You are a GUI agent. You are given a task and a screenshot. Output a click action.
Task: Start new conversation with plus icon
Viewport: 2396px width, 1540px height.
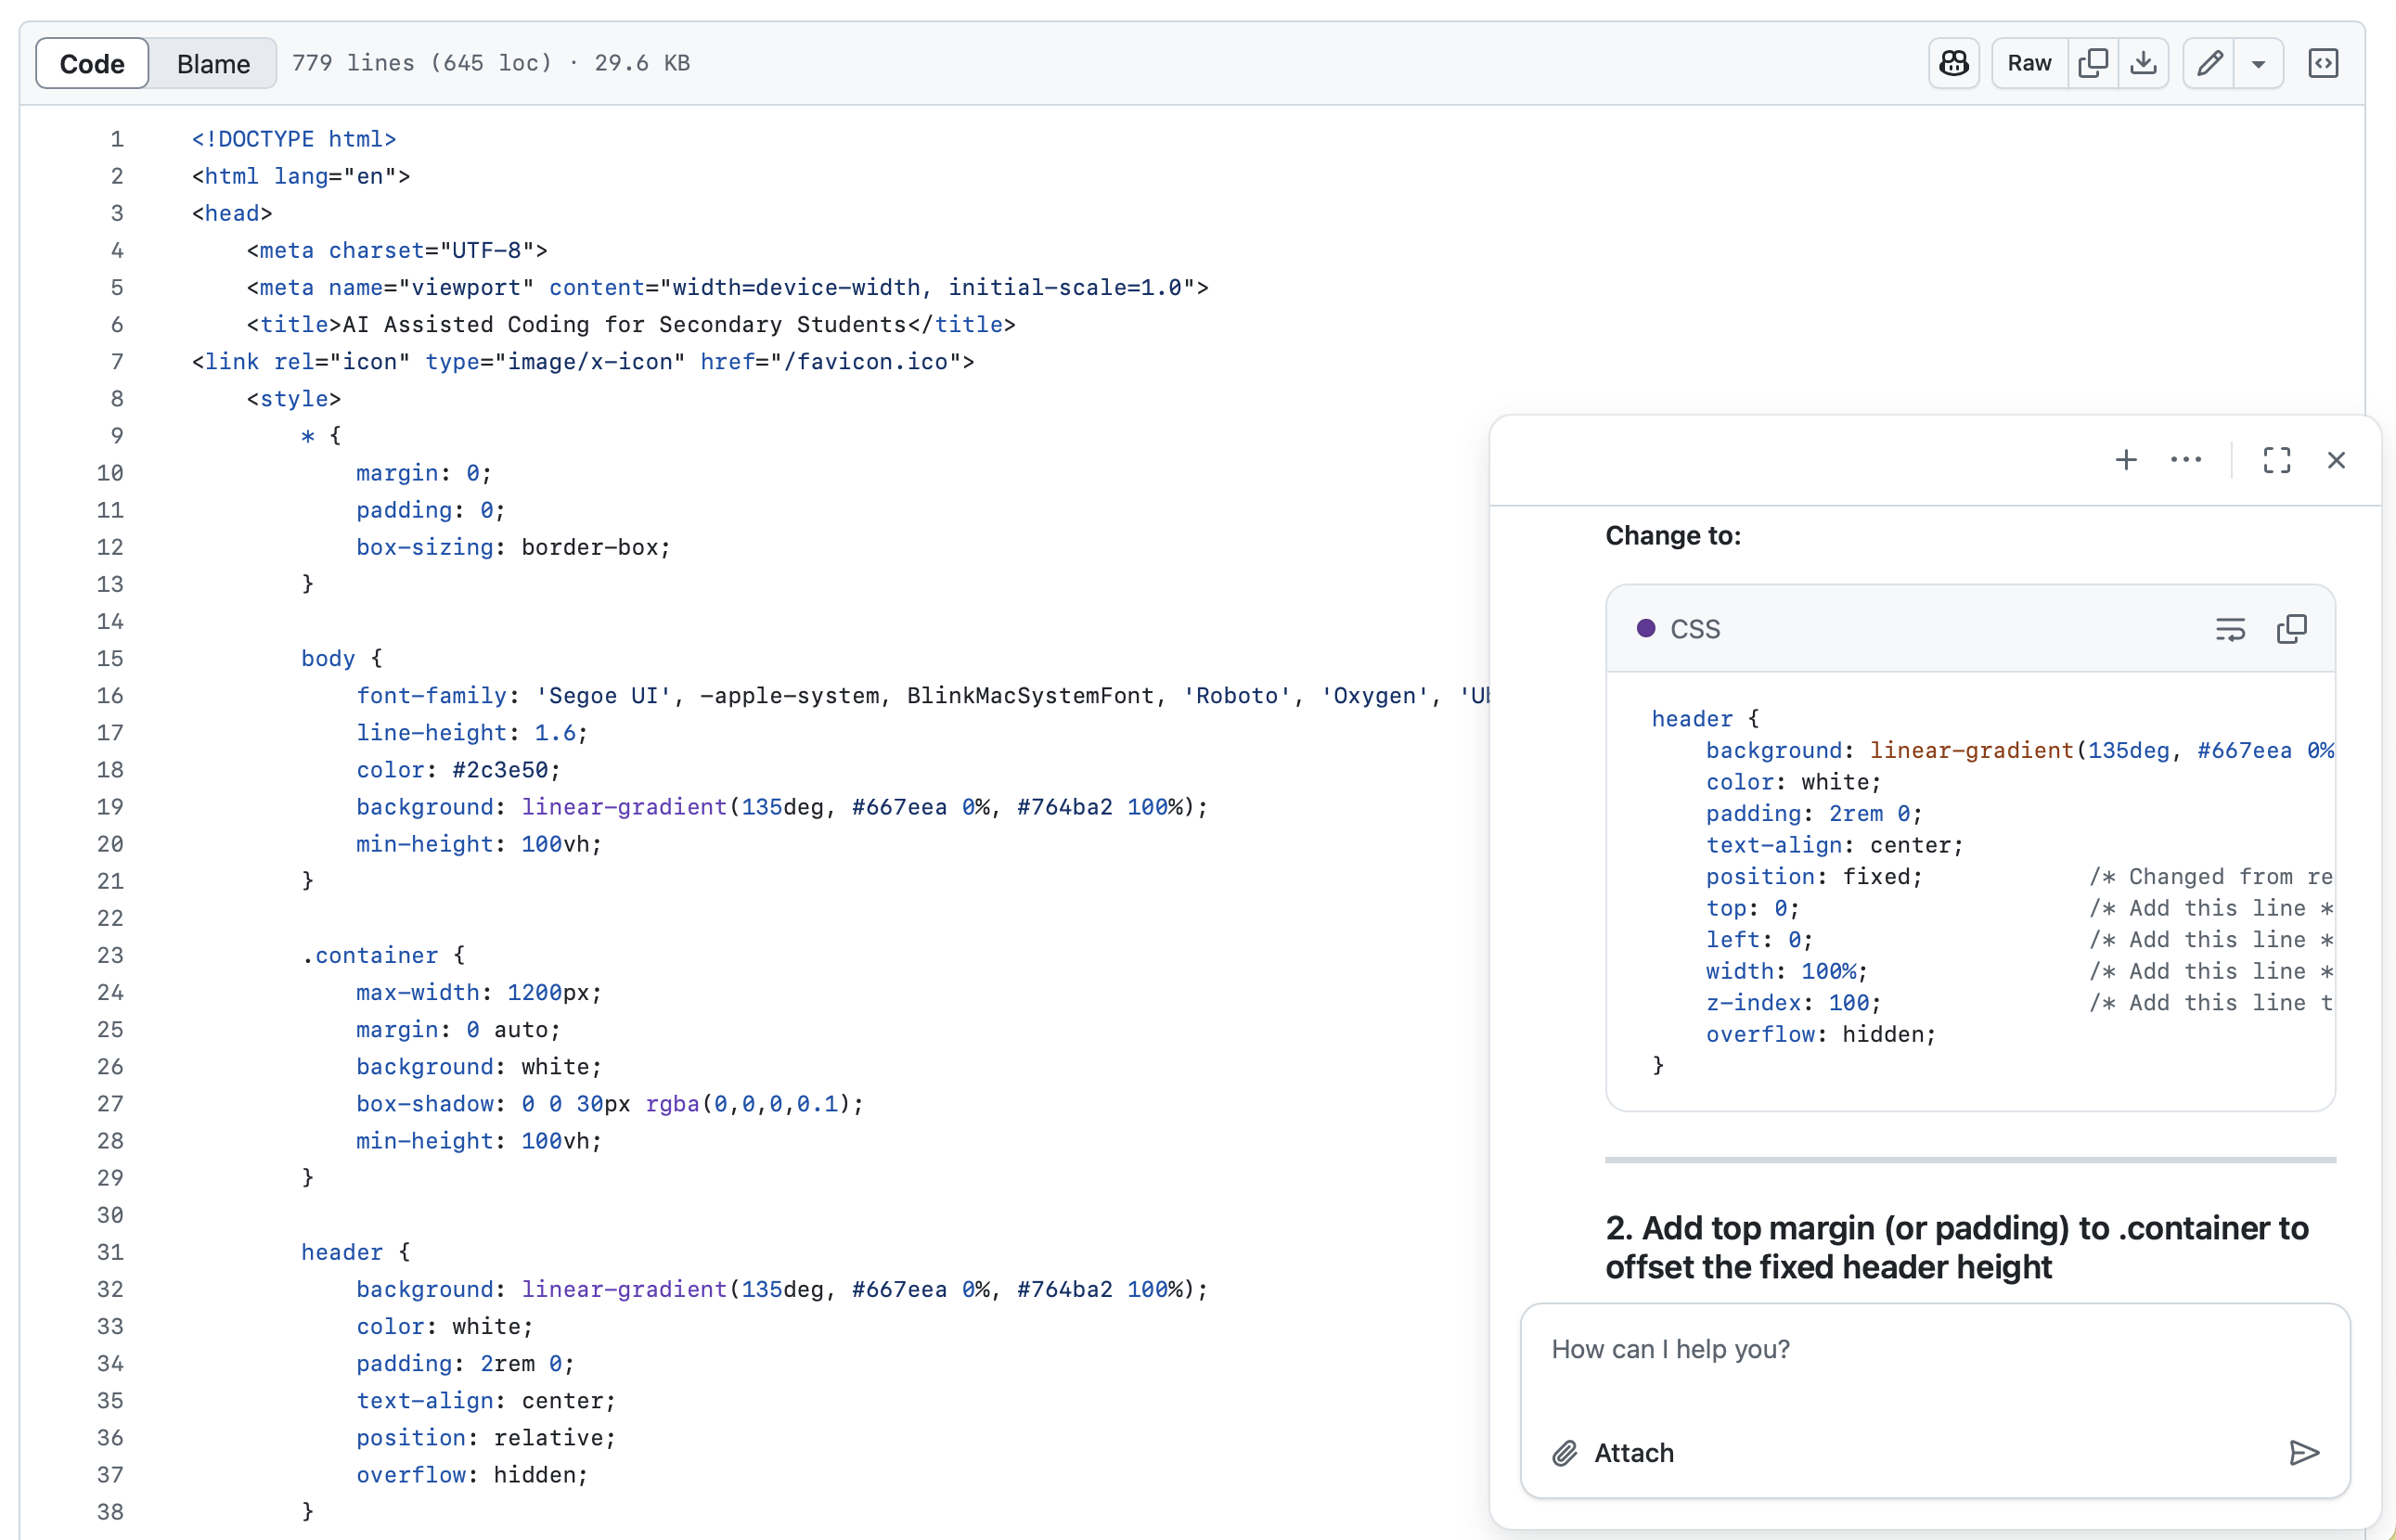tap(2126, 460)
